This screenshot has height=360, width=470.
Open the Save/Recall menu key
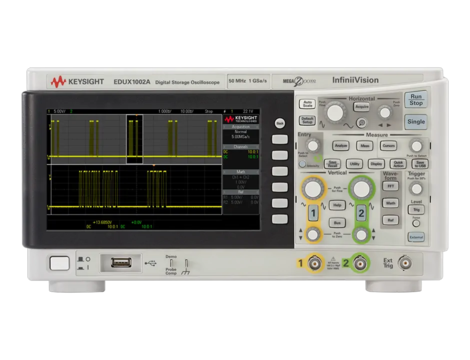click(x=332, y=164)
